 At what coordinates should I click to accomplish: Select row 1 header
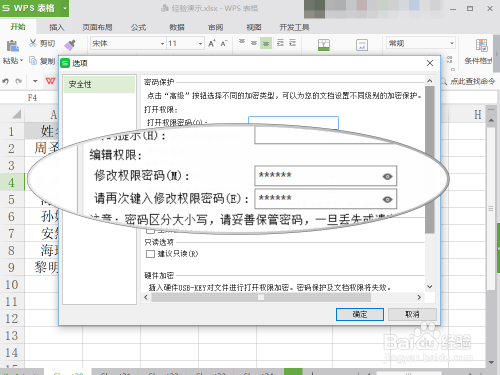tap(12, 131)
